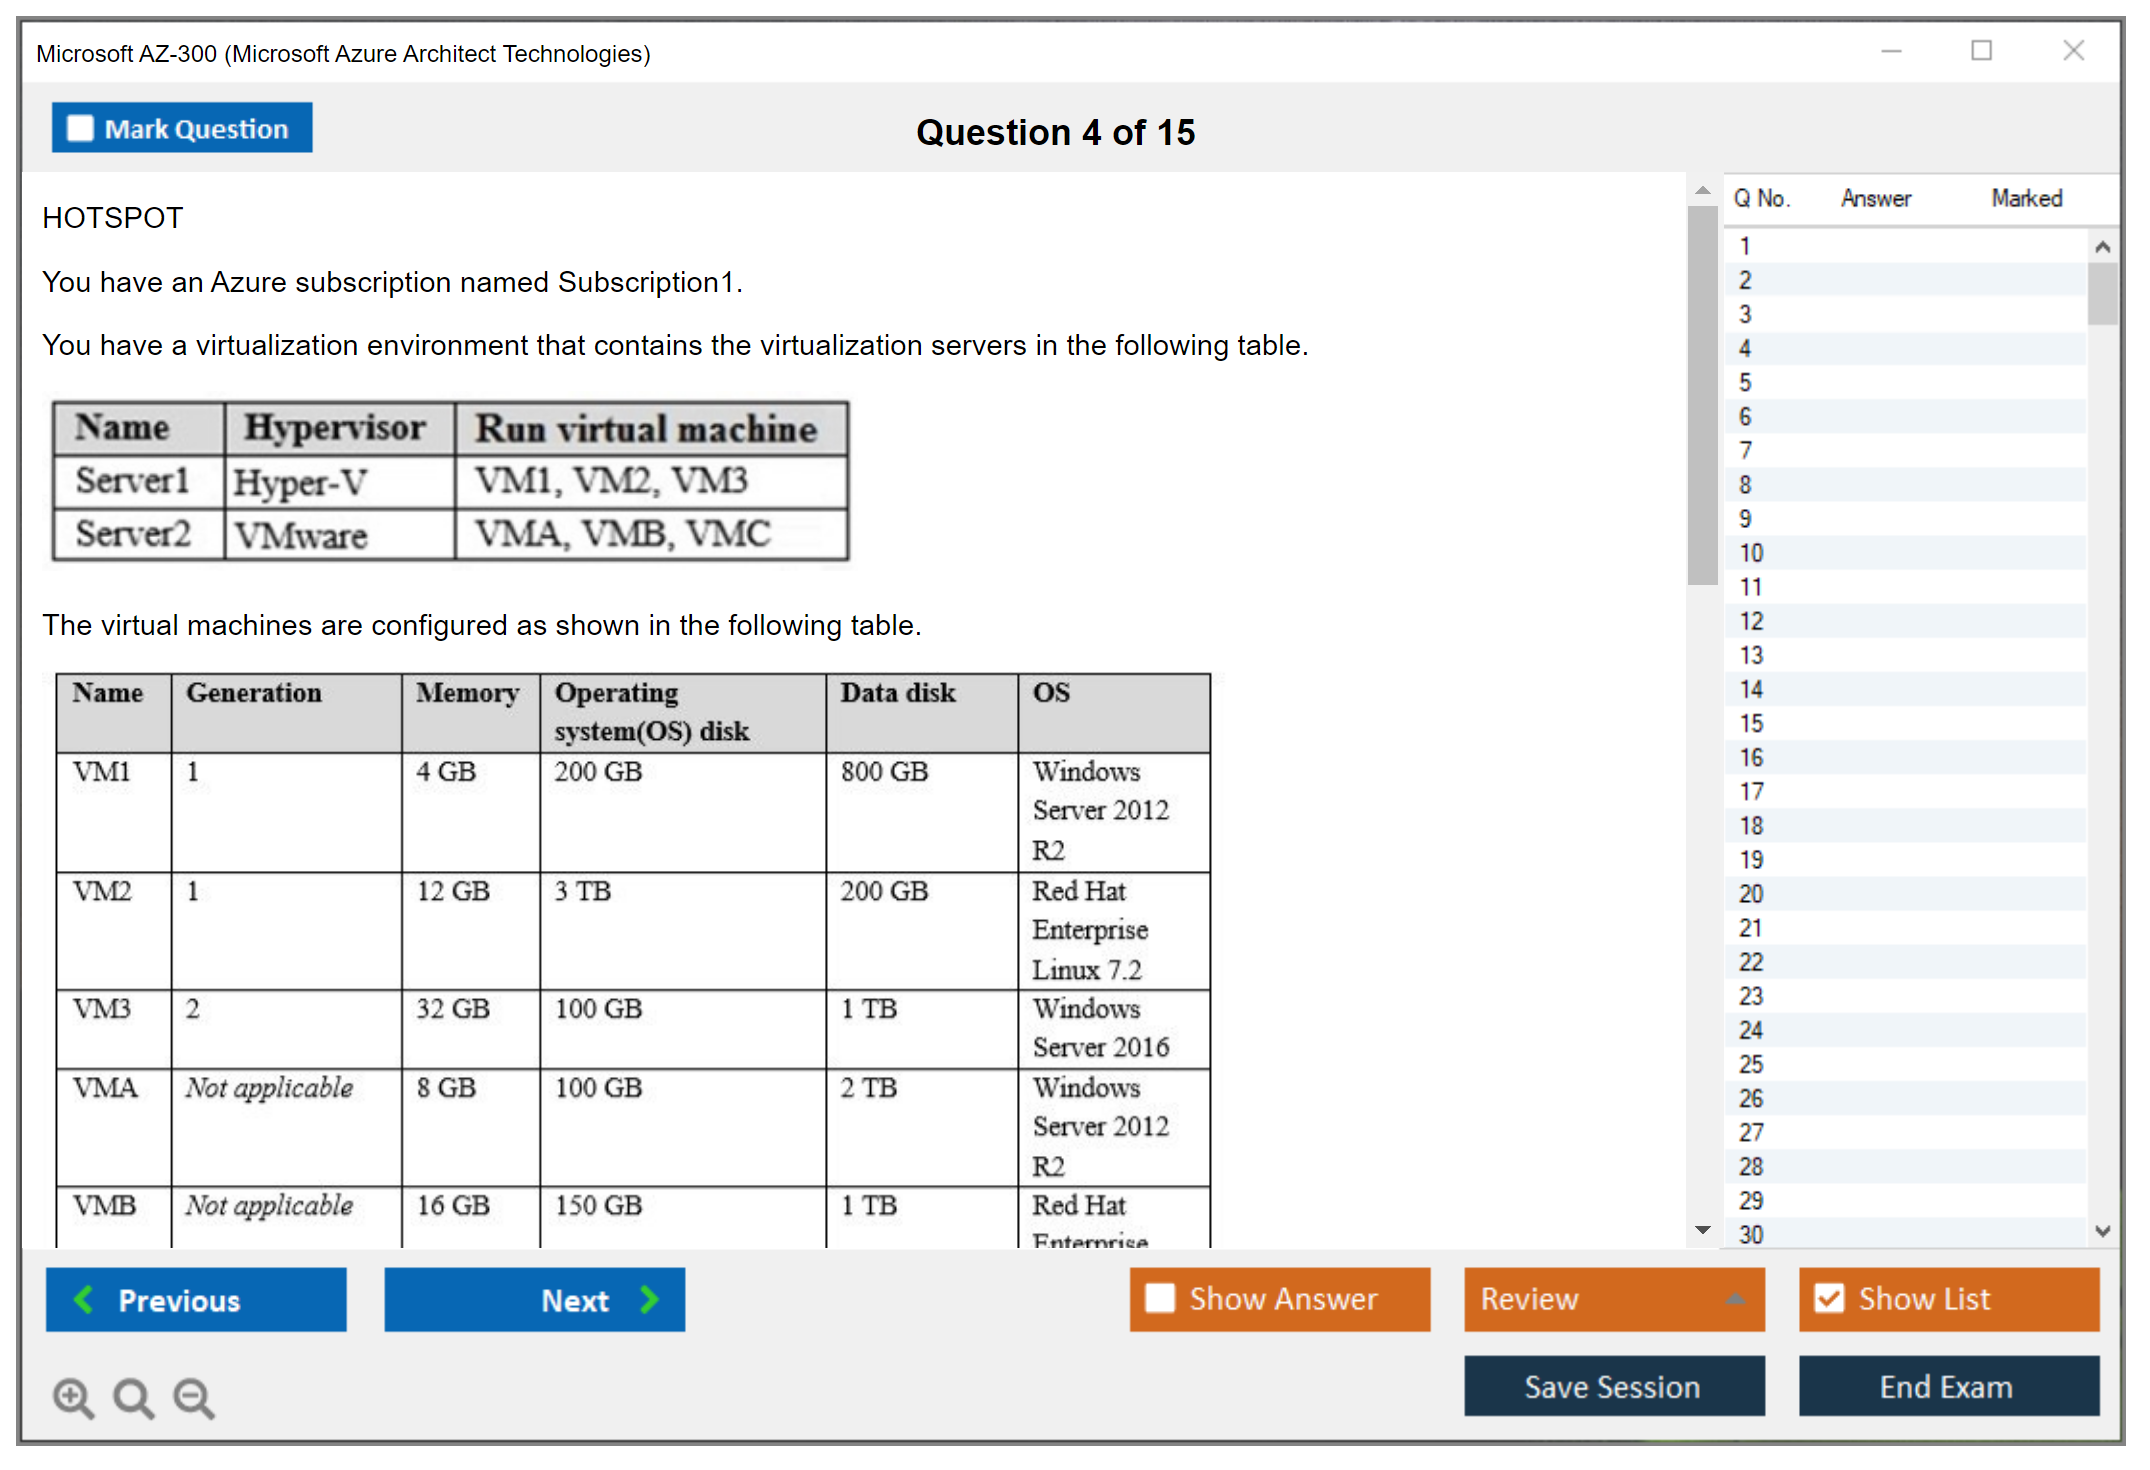Tick the Mark Question checkbox

click(x=80, y=129)
